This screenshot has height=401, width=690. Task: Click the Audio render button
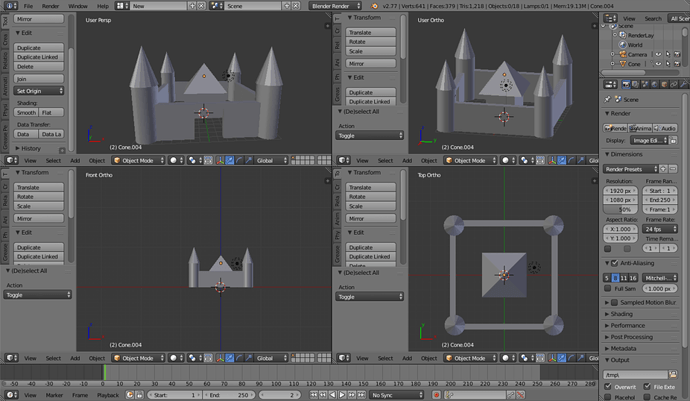pos(666,128)
